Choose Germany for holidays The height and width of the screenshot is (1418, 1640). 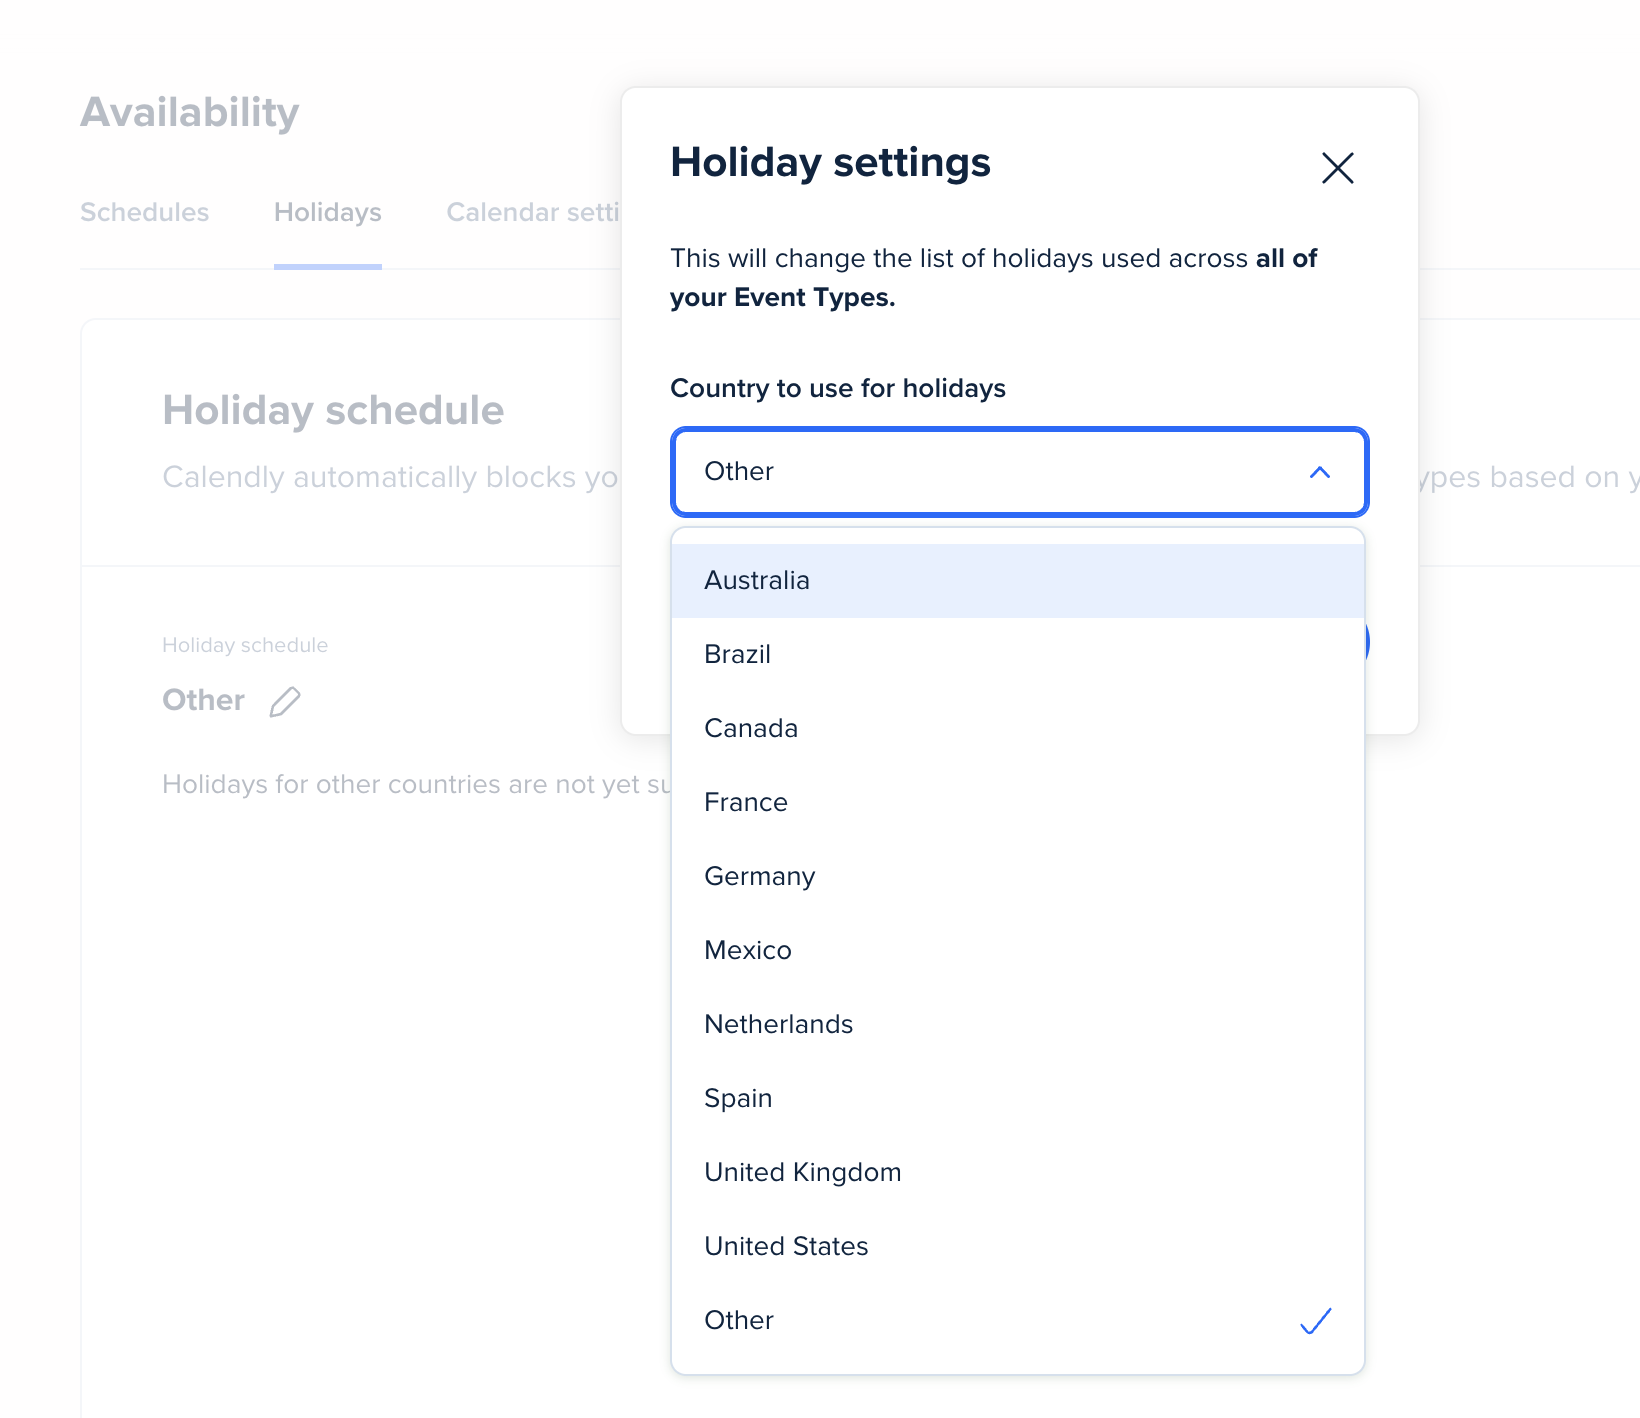click(x=760, y=877)
